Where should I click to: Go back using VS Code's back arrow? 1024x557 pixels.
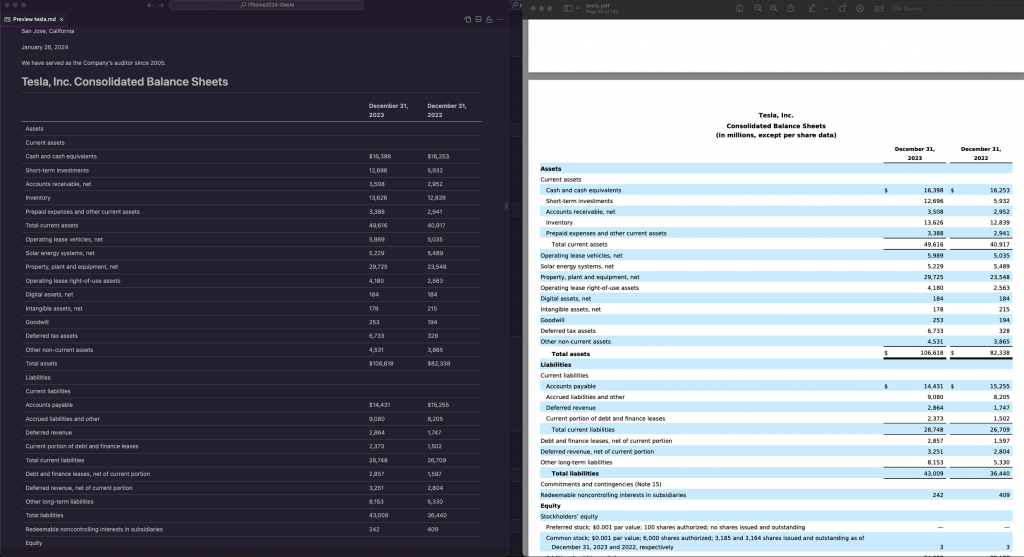[x=150, y=5]
